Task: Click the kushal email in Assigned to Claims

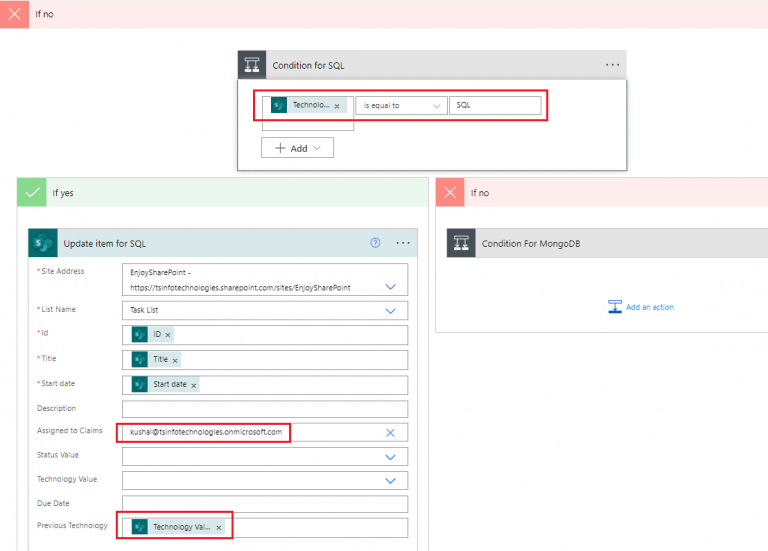Action: (x=206, y=432)
